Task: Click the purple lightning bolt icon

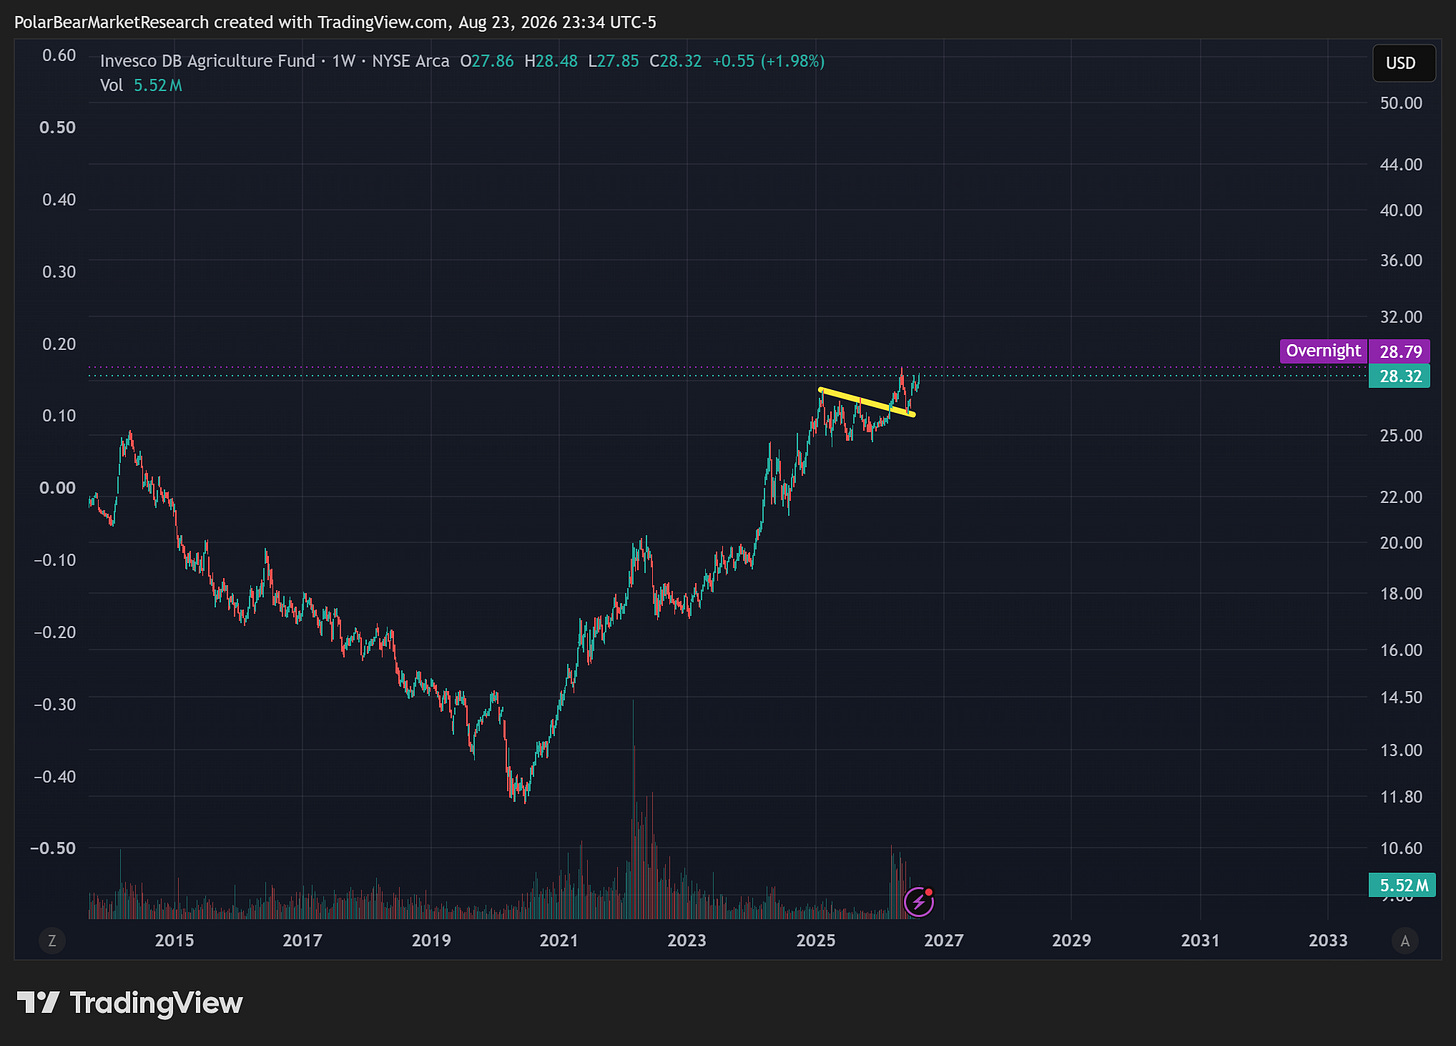Action: click(919, 902)
